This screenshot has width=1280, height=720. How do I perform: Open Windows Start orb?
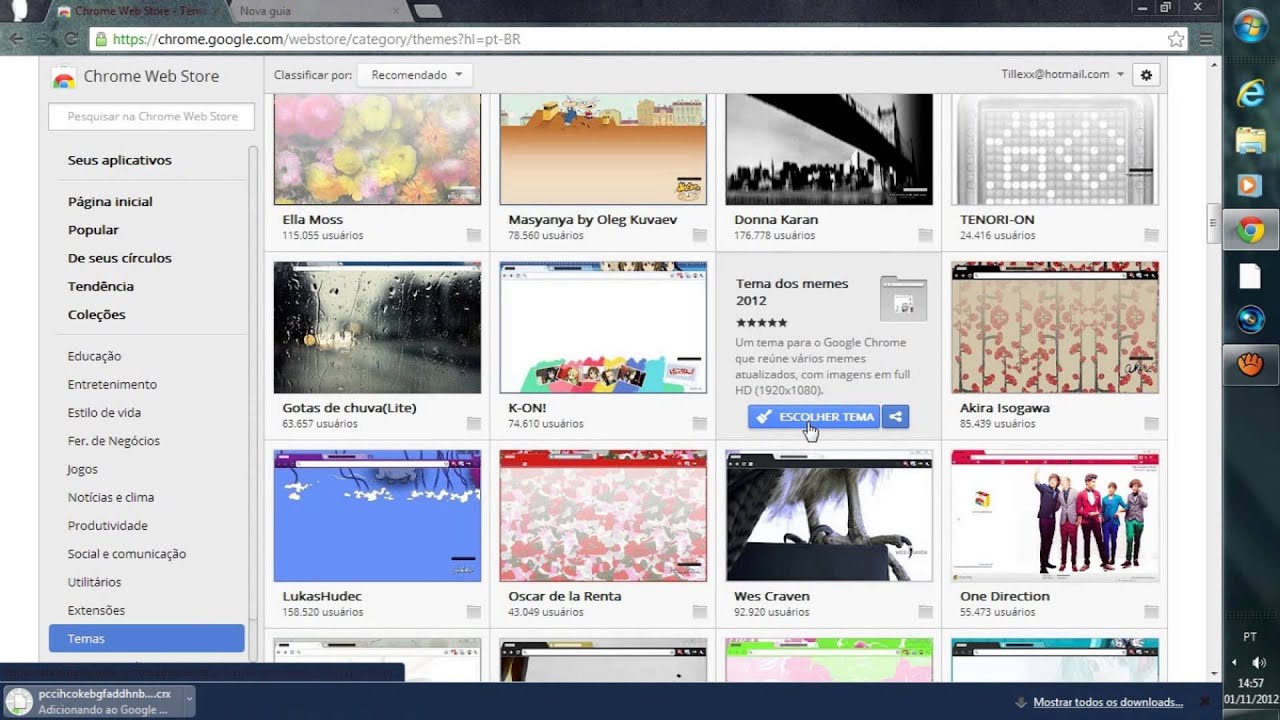(1251, 26)
